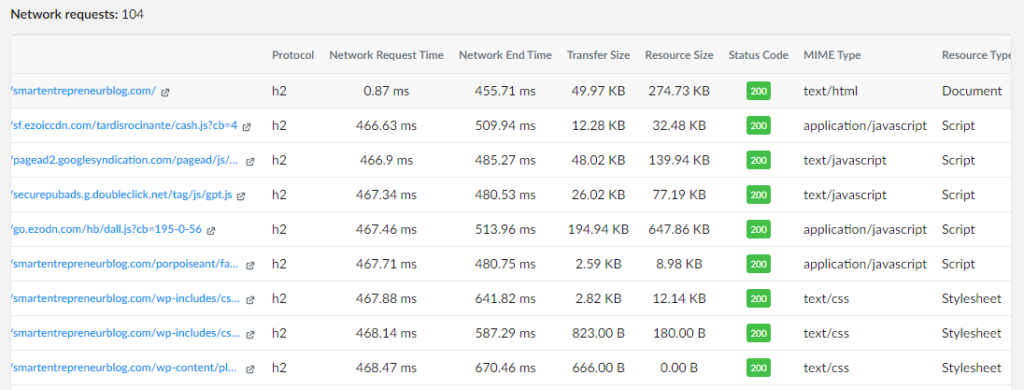This screenshot has width=1024, height=390.
Task: Click the Network Request Time column header
Action: coord(387,56)
